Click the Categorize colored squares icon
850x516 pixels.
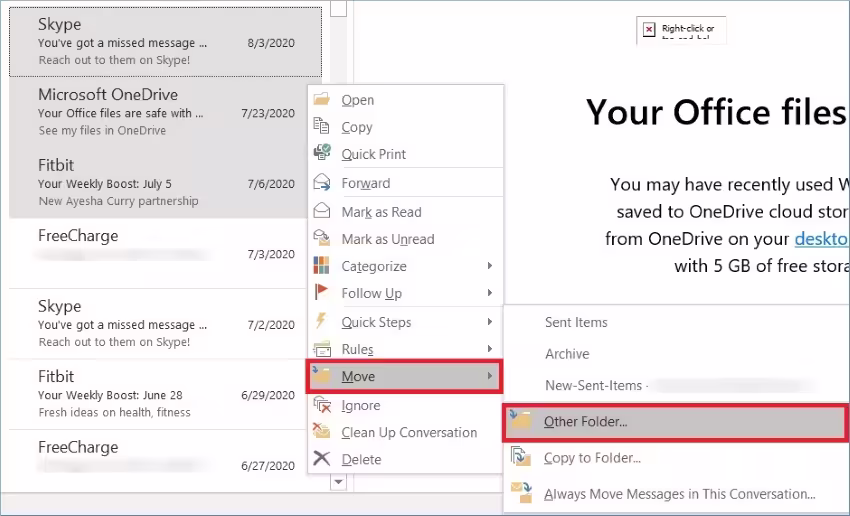pos(321,266)
